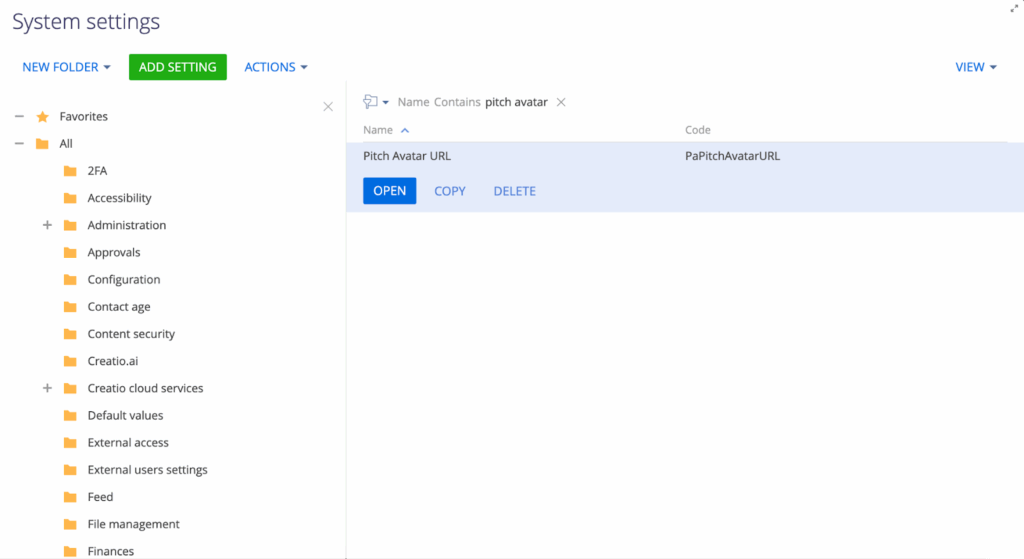Click the Creatio.ai folder icon
1024x559 pixels.
70,361
